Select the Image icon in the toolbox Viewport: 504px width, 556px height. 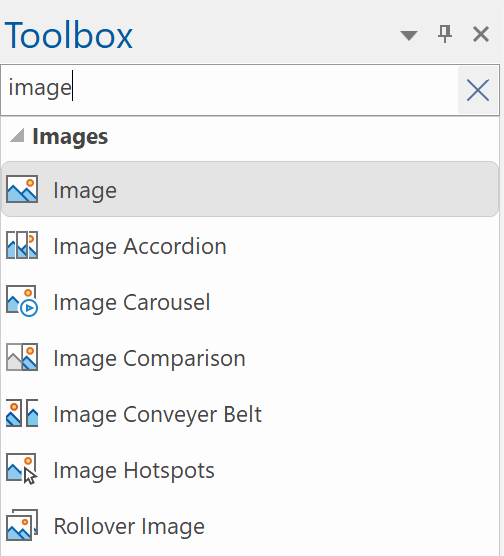point(22,189)
